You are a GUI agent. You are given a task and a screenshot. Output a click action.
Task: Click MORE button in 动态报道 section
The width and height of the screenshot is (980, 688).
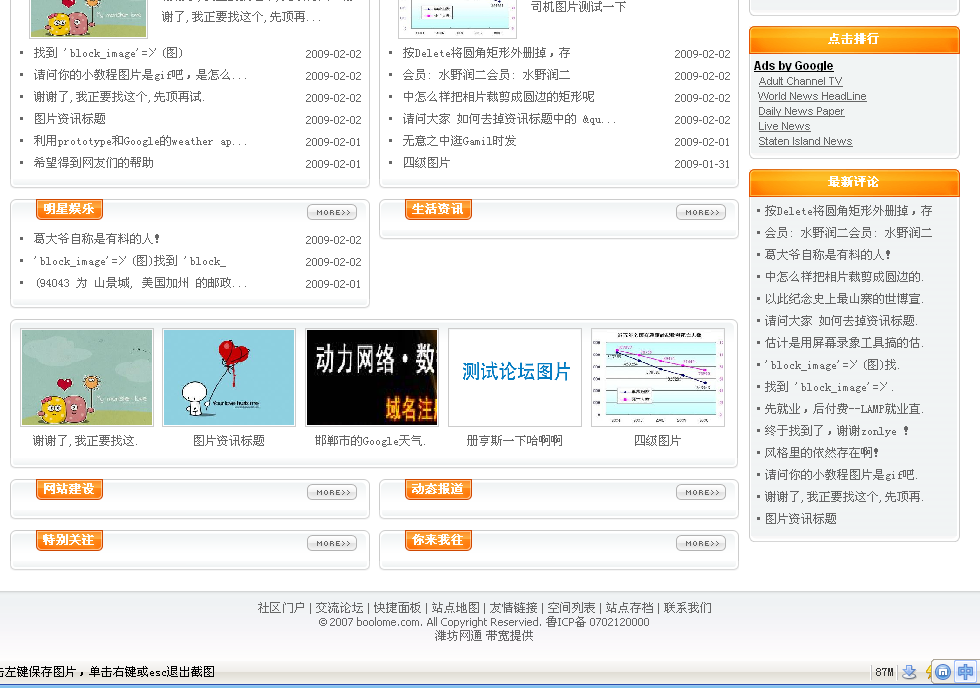701,492
